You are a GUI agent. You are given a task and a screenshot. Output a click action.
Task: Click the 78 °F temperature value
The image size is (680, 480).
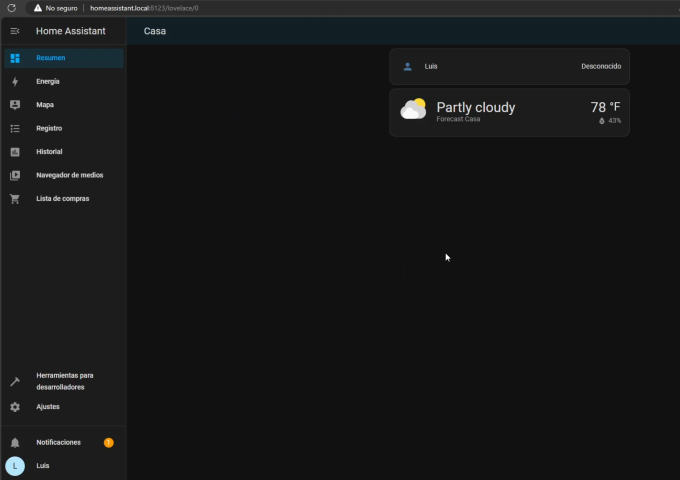605,107
